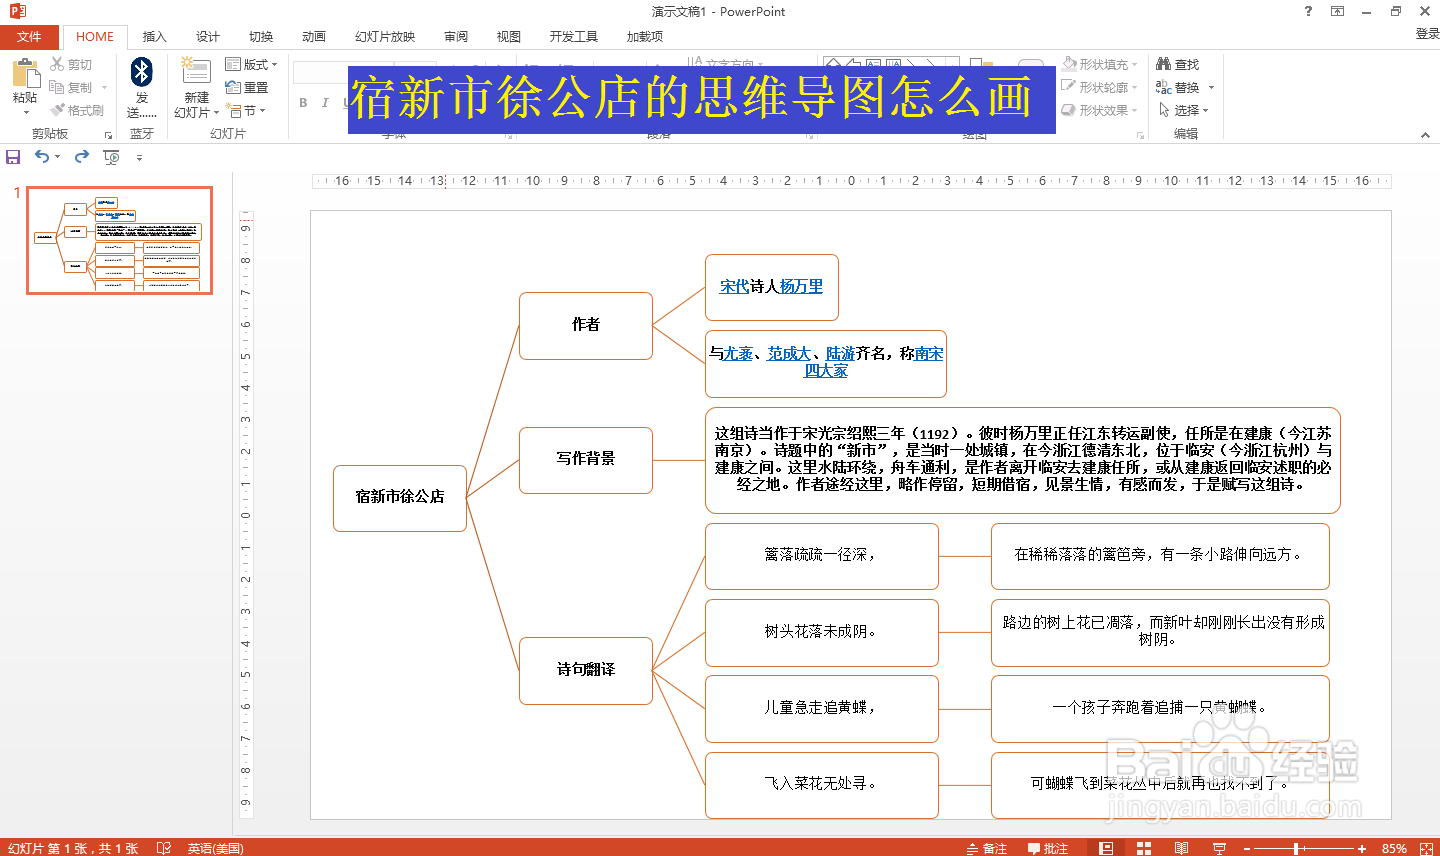Click the Sign in (登录) link

[1427, 34]
